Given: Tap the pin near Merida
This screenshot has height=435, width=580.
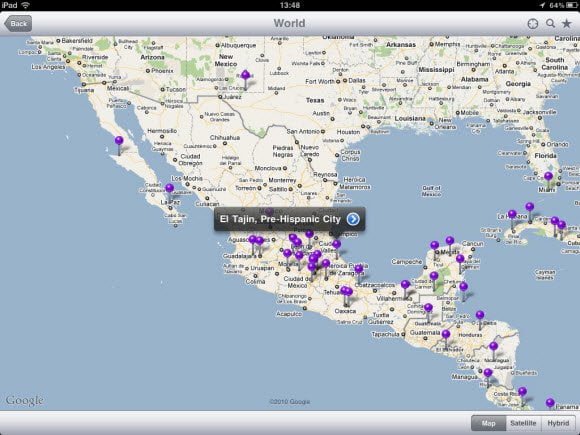Looking at the screenshot, I should tap(434, 245).
